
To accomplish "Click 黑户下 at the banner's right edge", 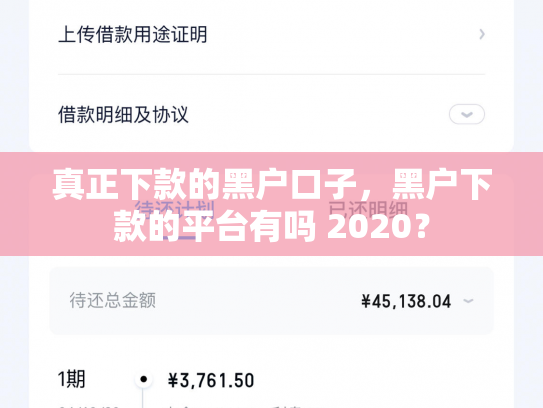I will pos(442,184).
